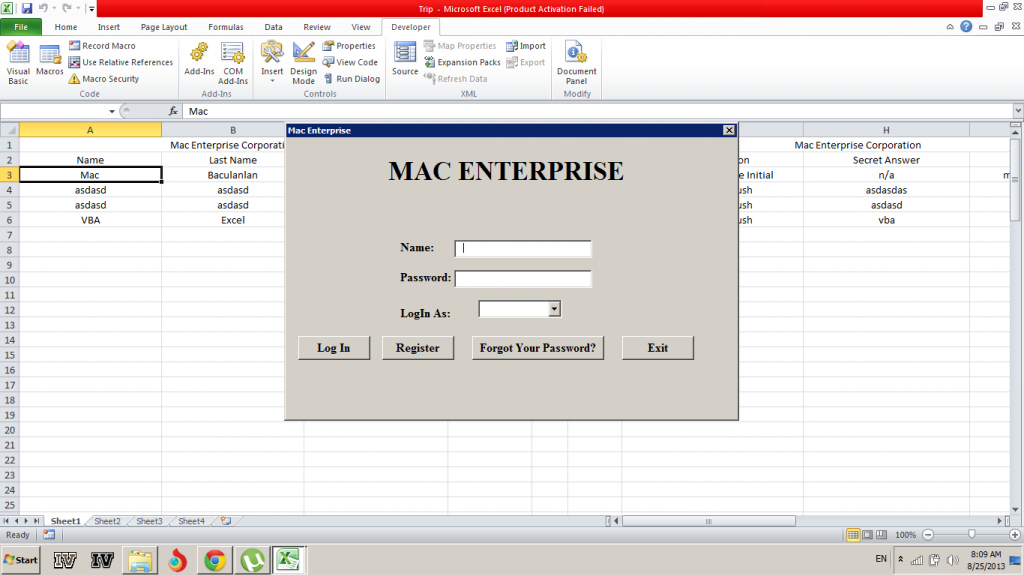
Task: Click Run Dialog
Action: 351,78
